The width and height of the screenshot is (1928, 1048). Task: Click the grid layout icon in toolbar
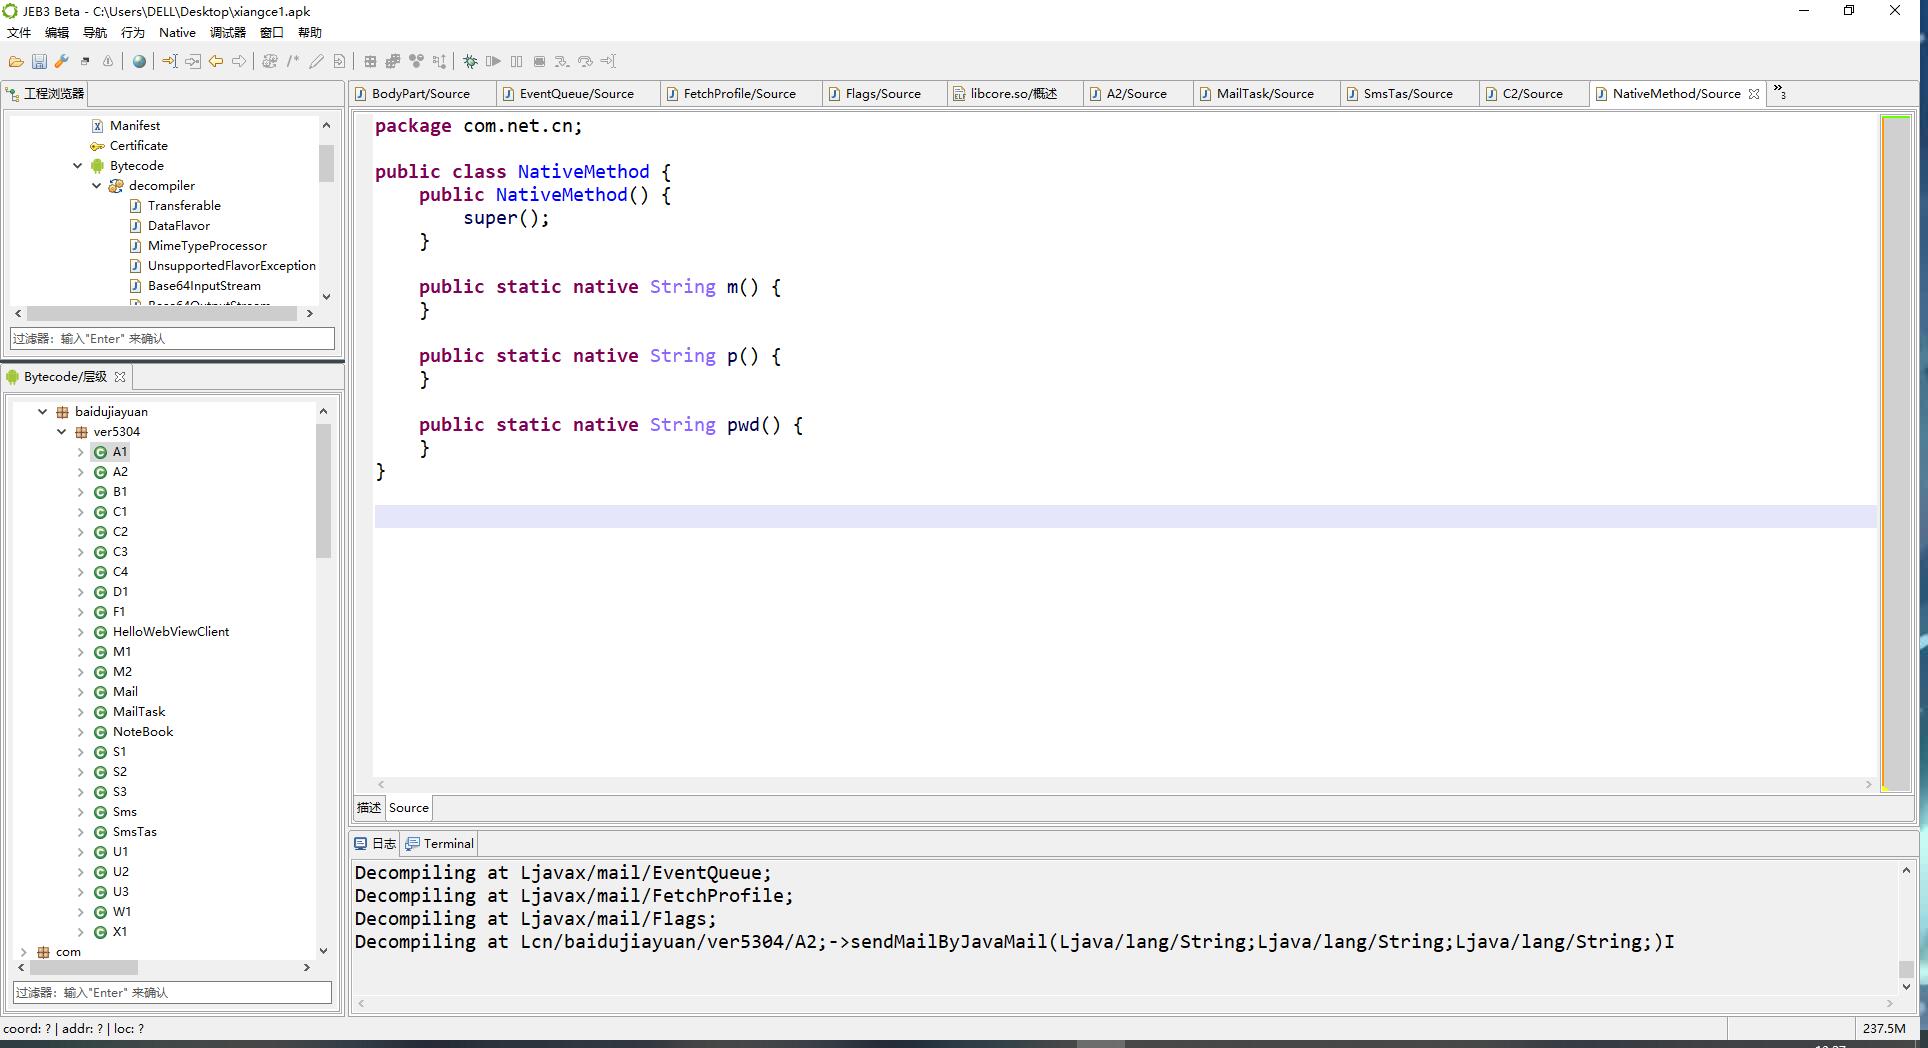click(x=370, y=61)
